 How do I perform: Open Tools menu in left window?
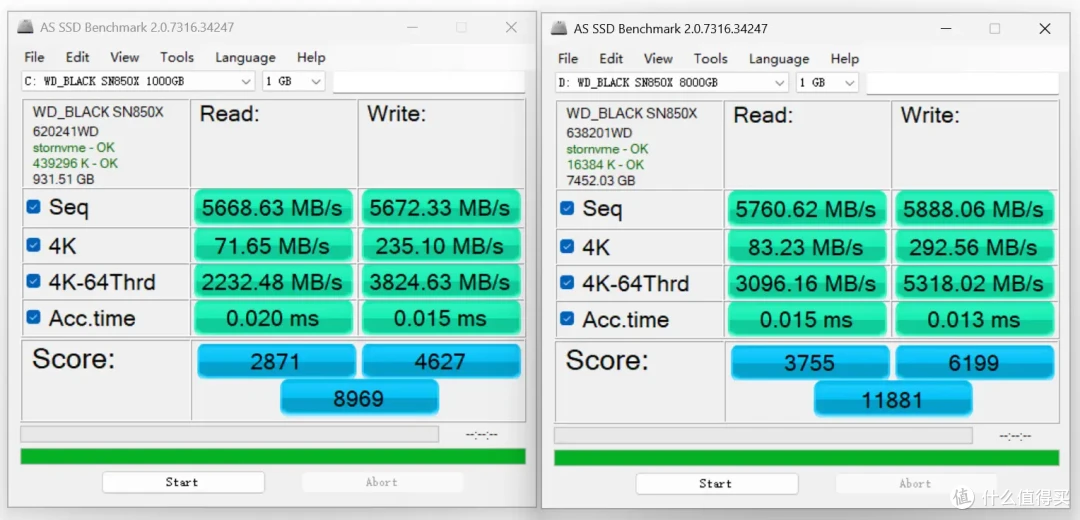[x=177, y=57]
